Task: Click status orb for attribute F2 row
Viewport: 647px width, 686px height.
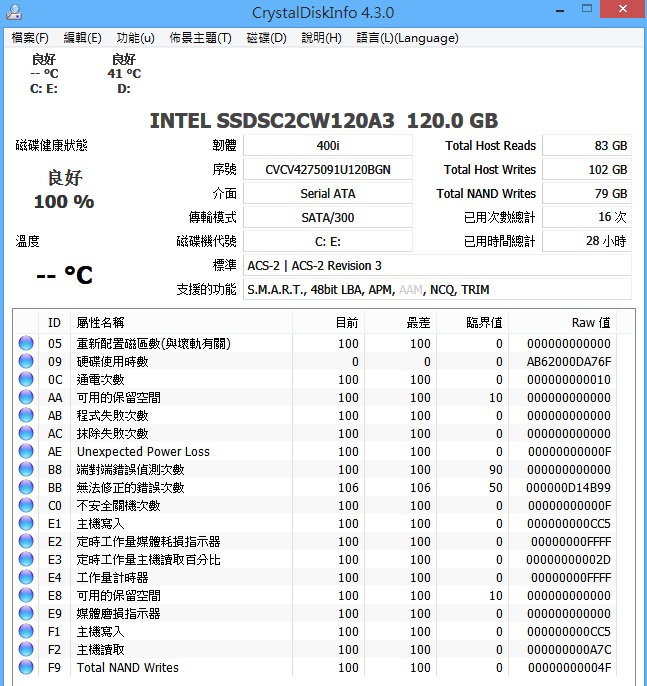Action: 26,649
